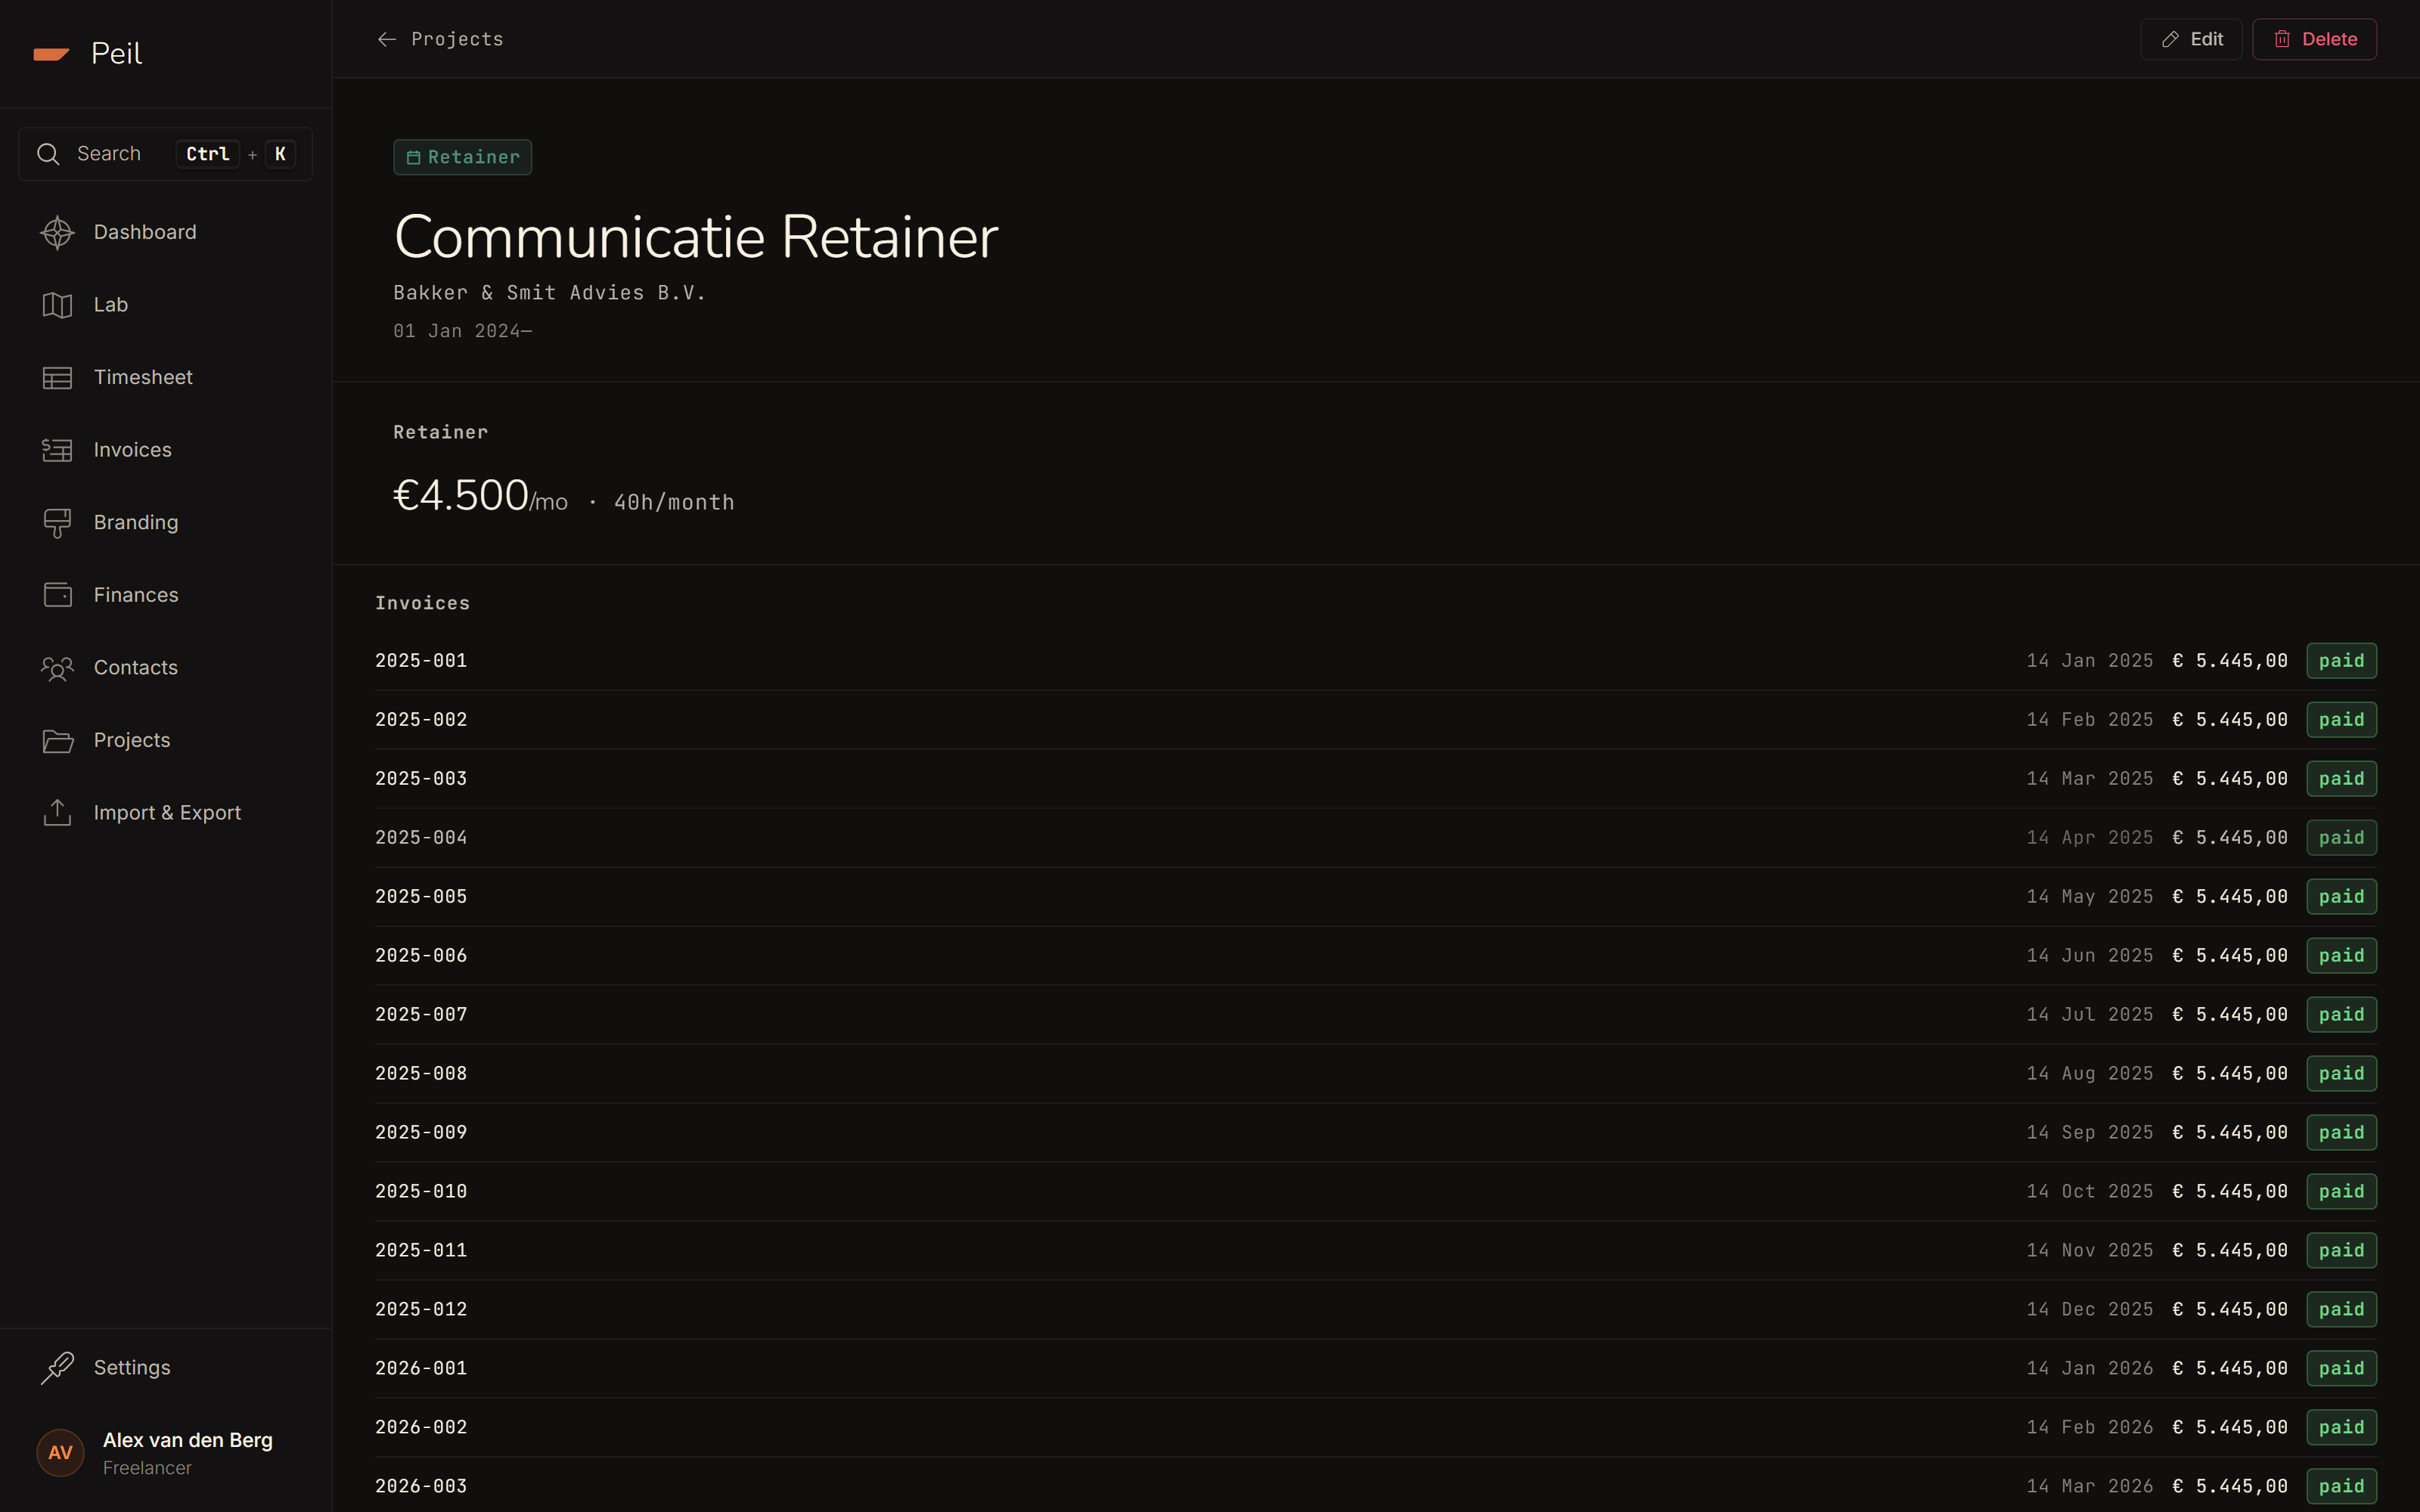Click the Peil logo icon
Screen dimensions: 2420x1512
51,54
